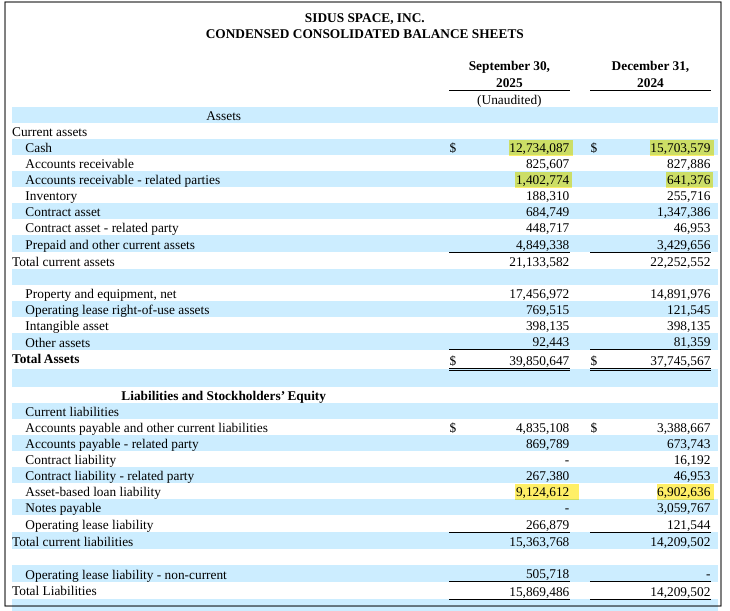Screen dimensions: 730x611
Task: Click value 448,717
Action: point(548,228)
